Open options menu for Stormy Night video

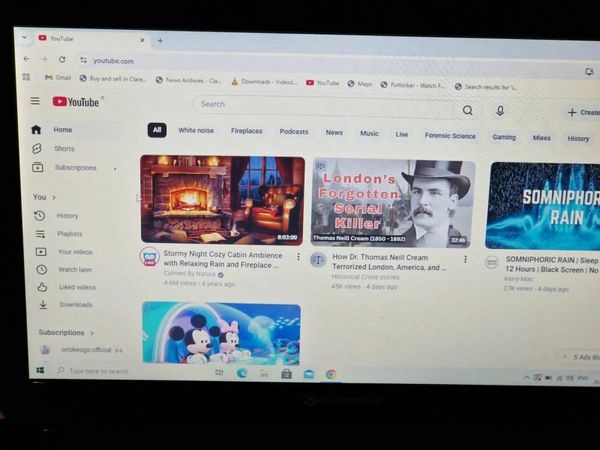(297, 257)
